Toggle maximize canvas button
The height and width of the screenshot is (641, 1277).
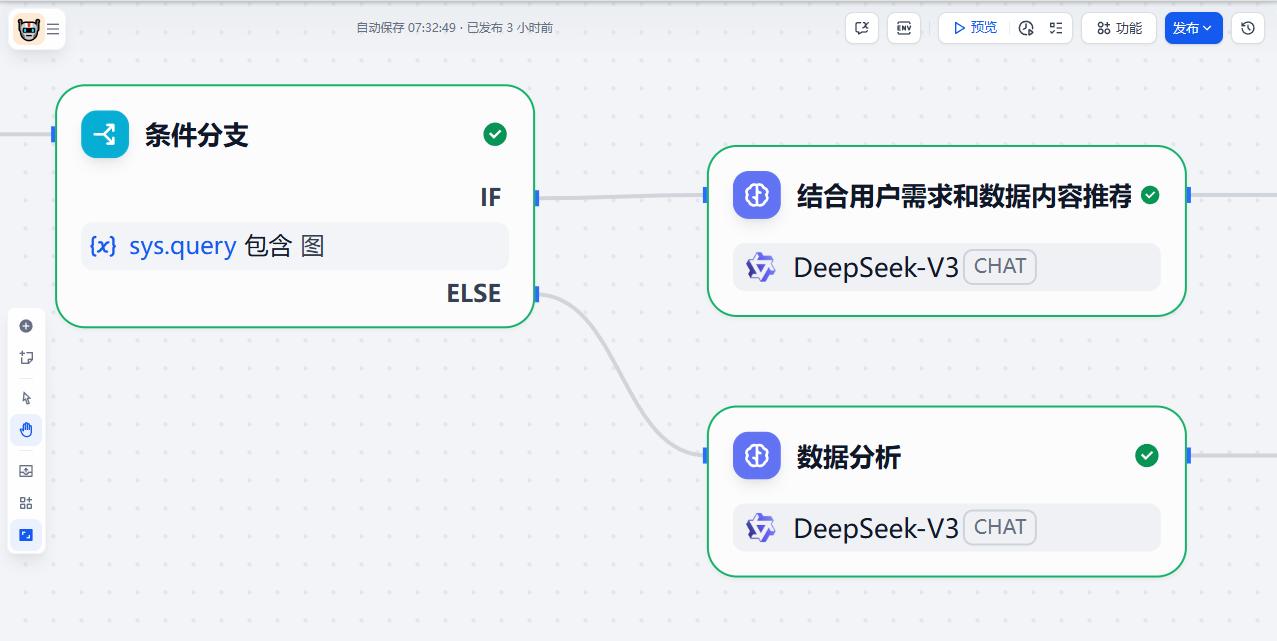tap(26, 535)
